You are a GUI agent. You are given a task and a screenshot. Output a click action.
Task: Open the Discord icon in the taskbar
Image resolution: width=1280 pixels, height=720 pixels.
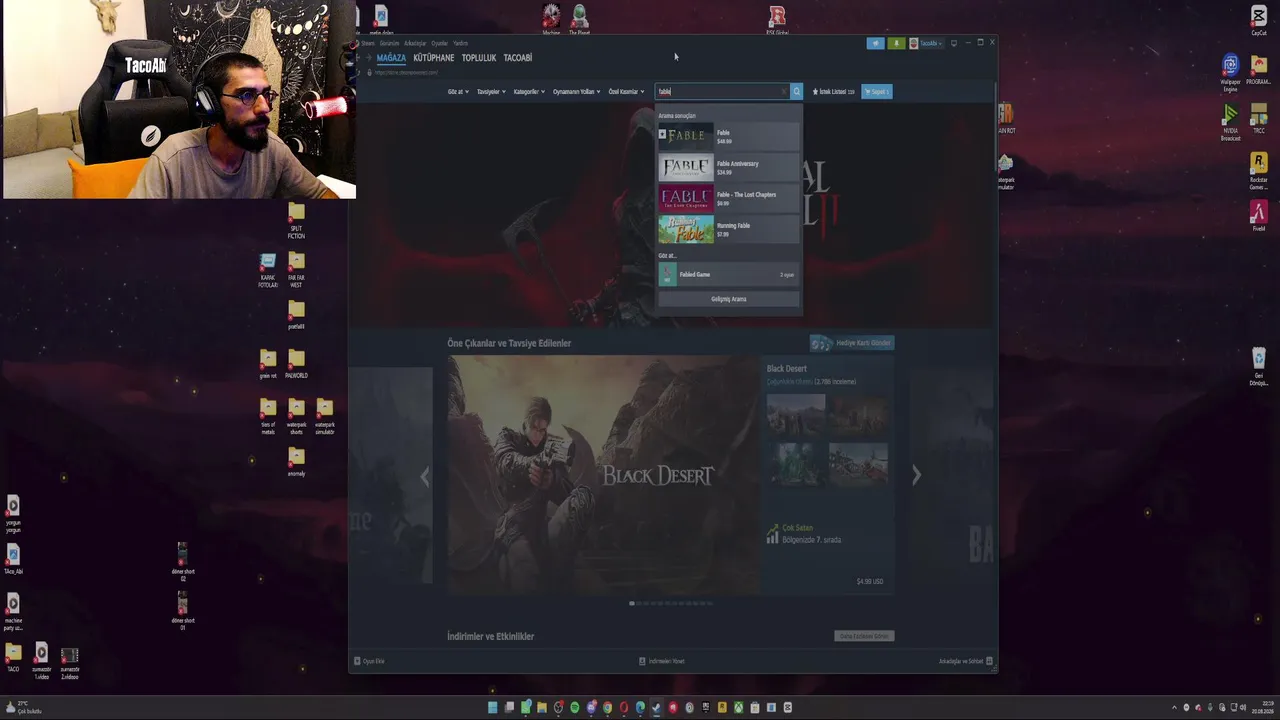click(591, 708)
